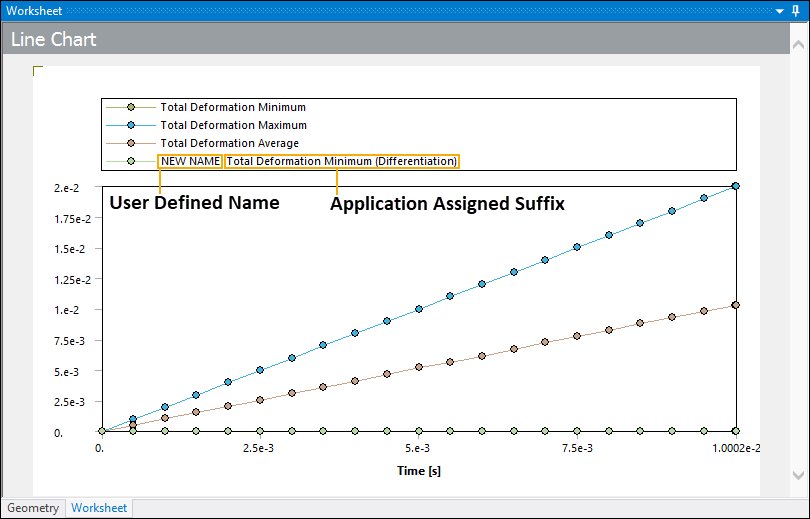Click the 2.e-2 y-axis value

(x=67, y=188)
